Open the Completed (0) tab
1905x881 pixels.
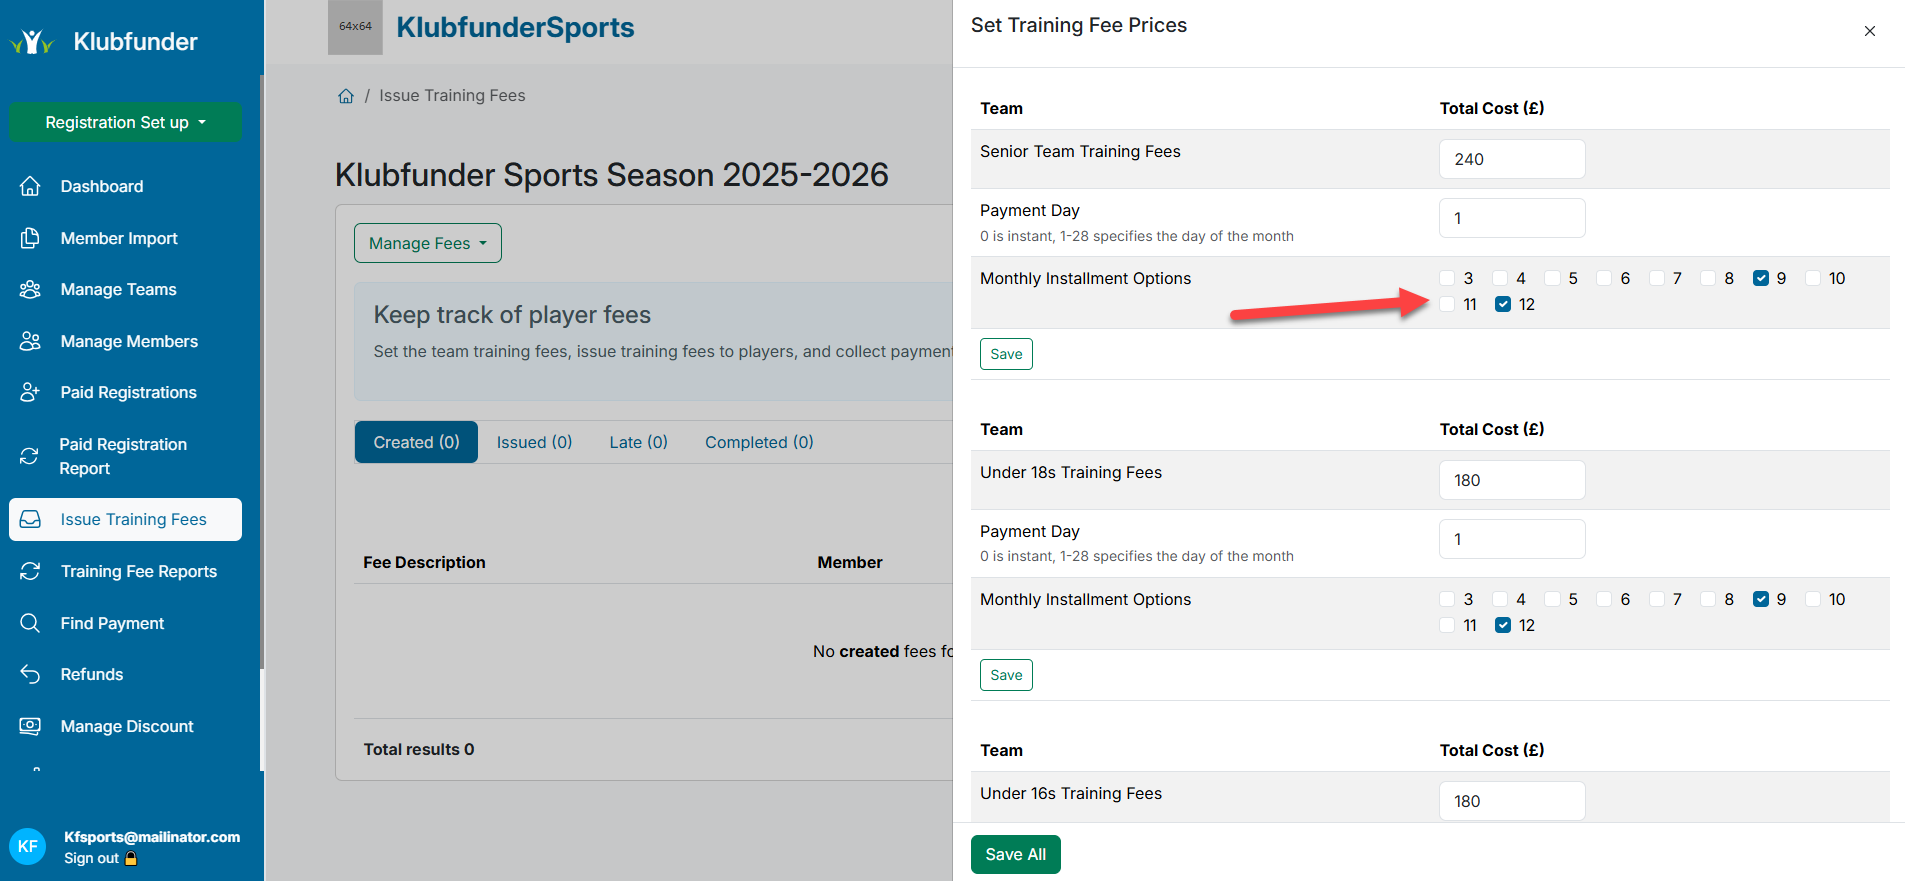click(x=758, y=442)
